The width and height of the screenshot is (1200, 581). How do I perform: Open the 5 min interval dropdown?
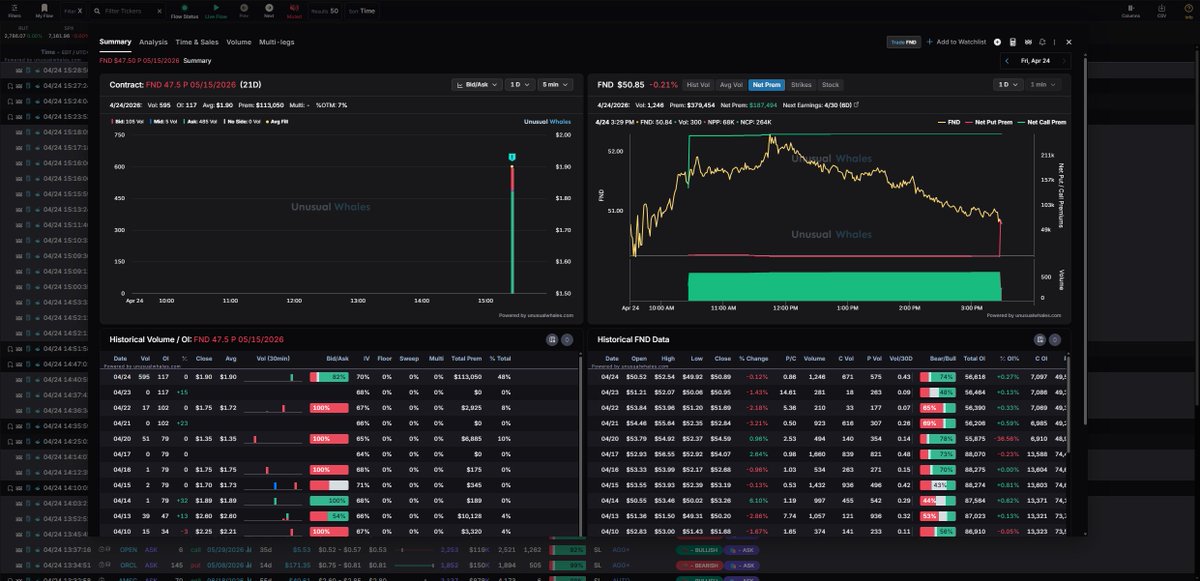pos(556,85)
